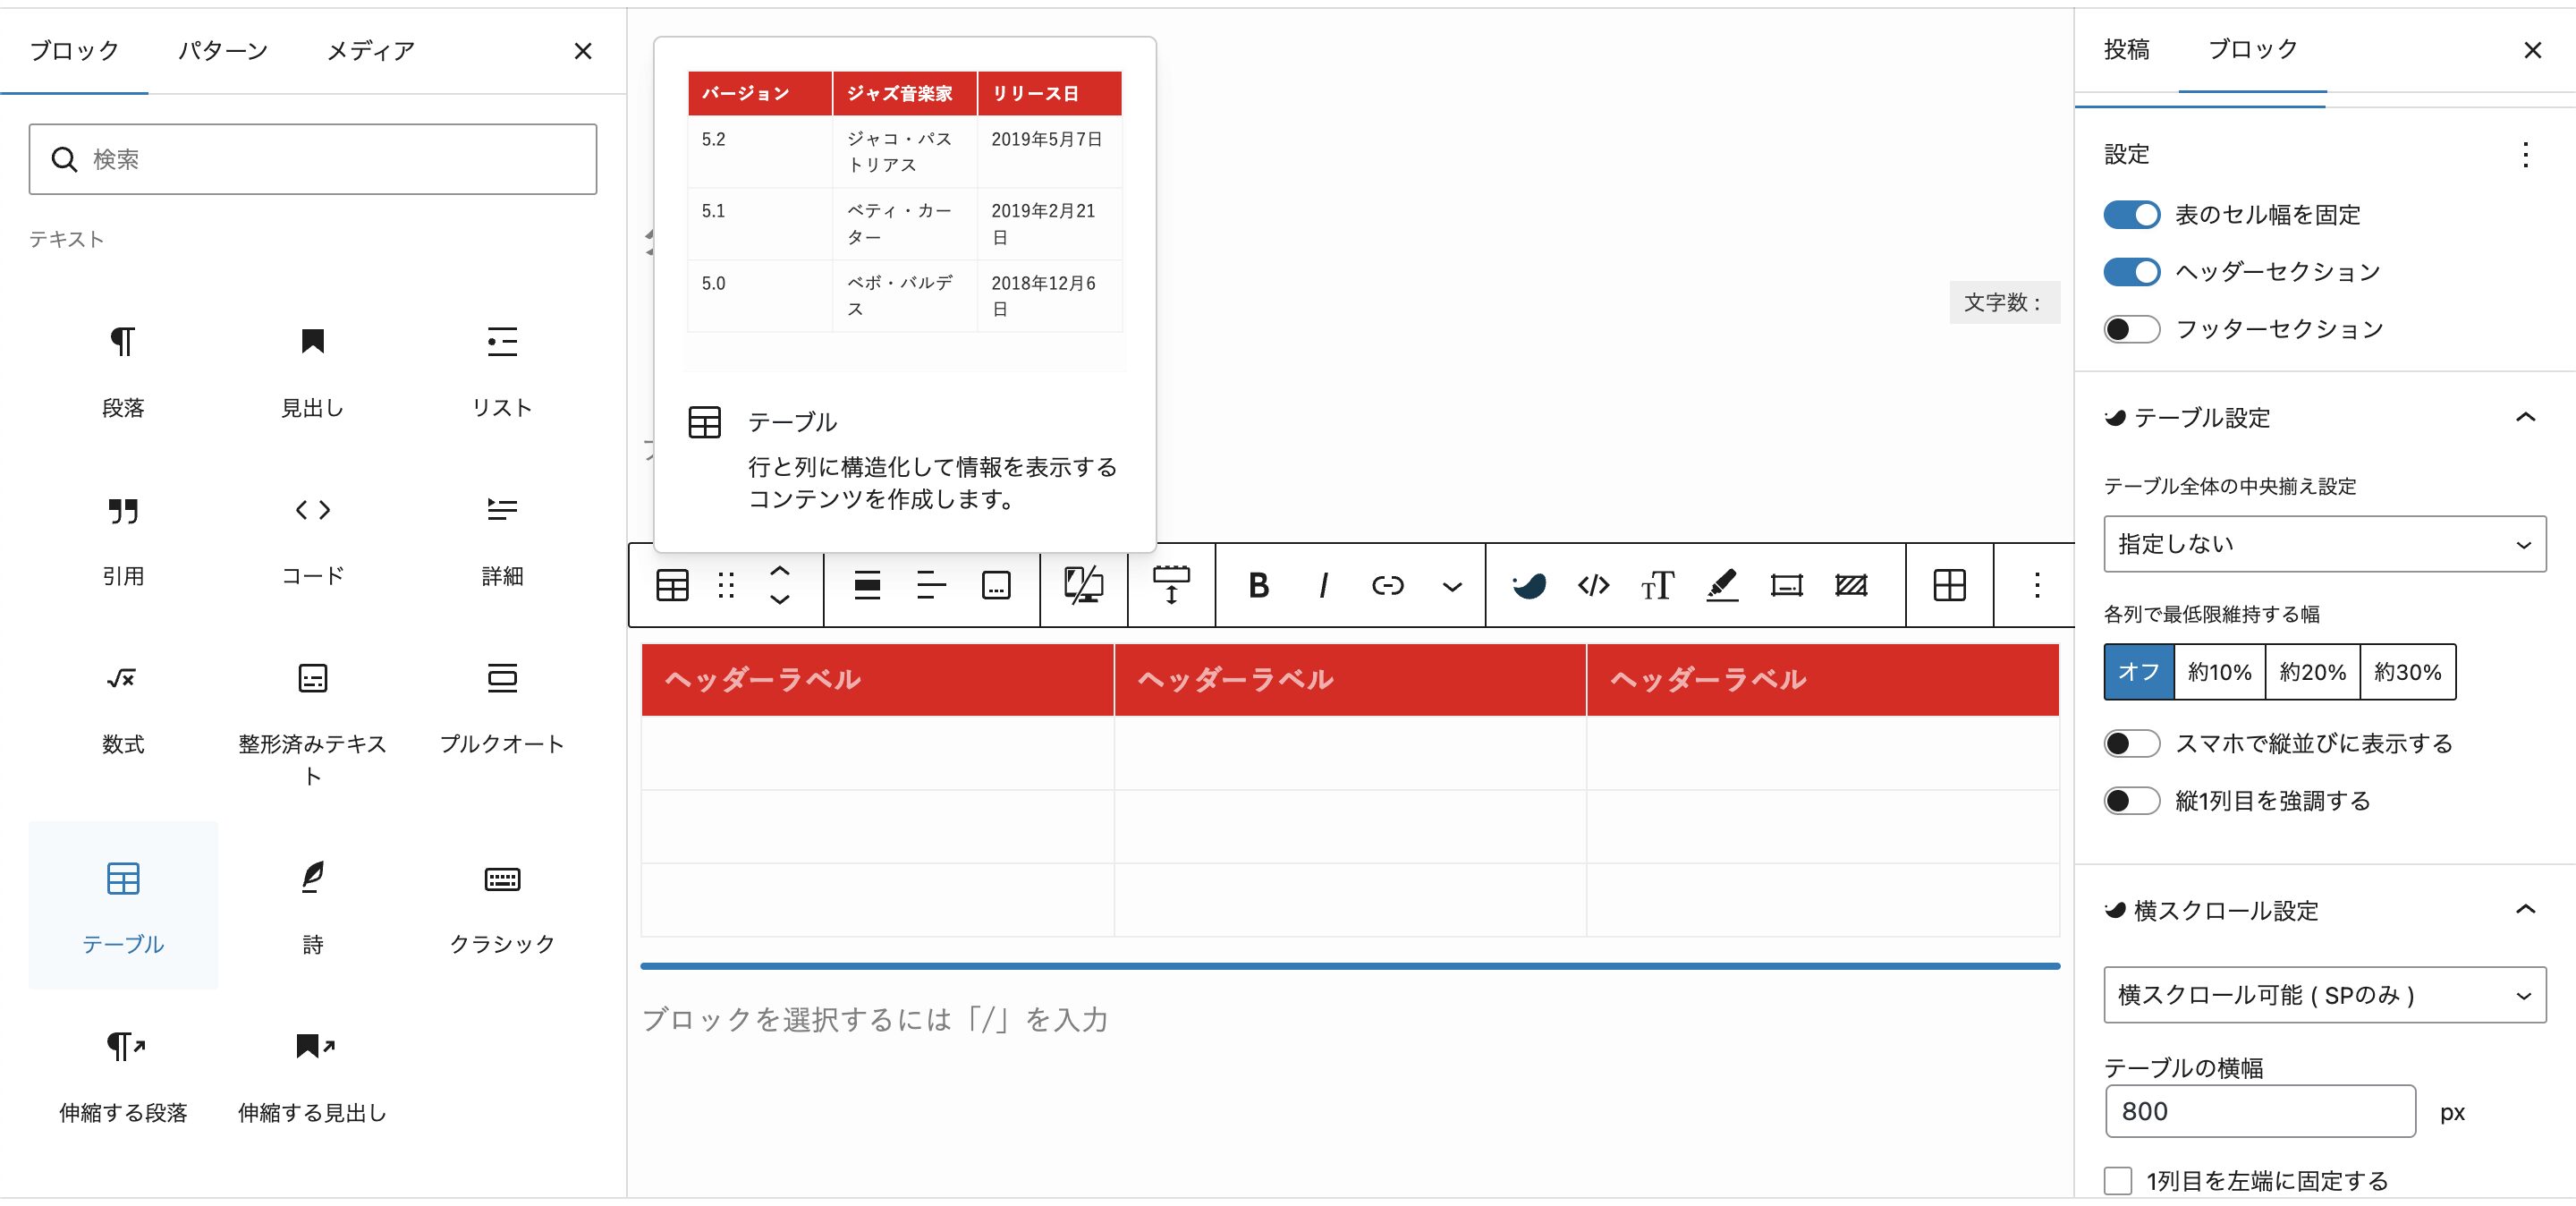Click the Edit table grid icon

pos(1949,585)
